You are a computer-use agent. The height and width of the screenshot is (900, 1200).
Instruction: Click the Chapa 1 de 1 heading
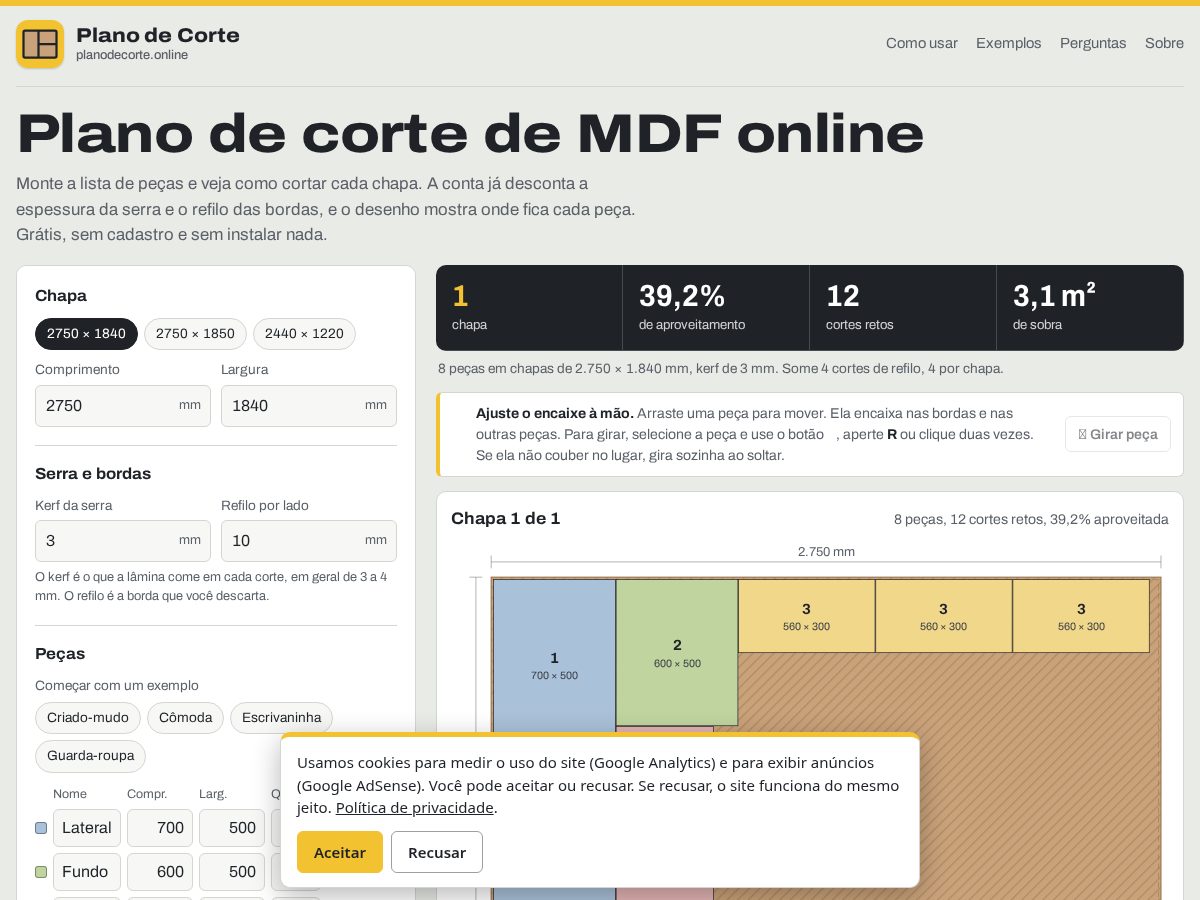pyautogui.click(x=505, y=518)
